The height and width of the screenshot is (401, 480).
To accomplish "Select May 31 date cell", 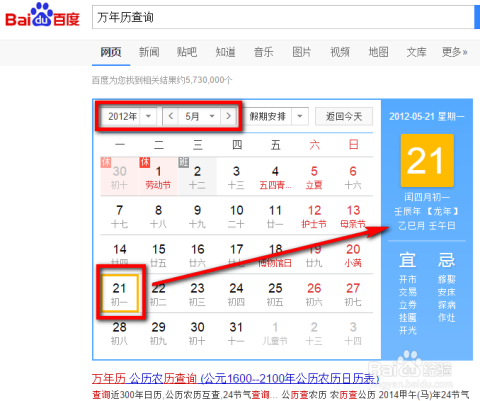I will point(236,333).
